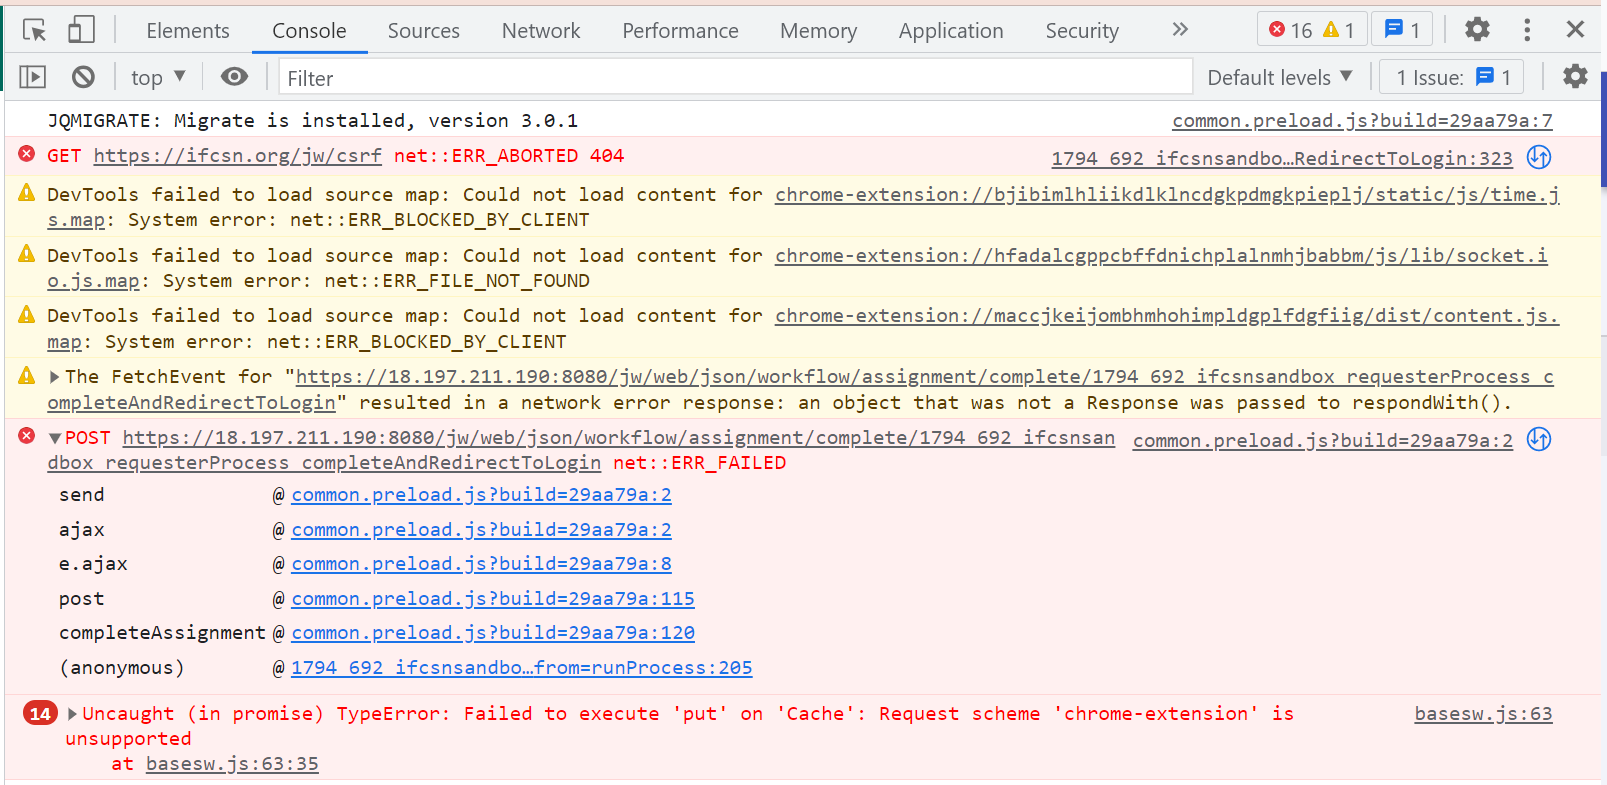Viewport: 1607px width, 785px height.
Task: Open the content.js.map chrome-extension link
Action: tap(803, 329)
